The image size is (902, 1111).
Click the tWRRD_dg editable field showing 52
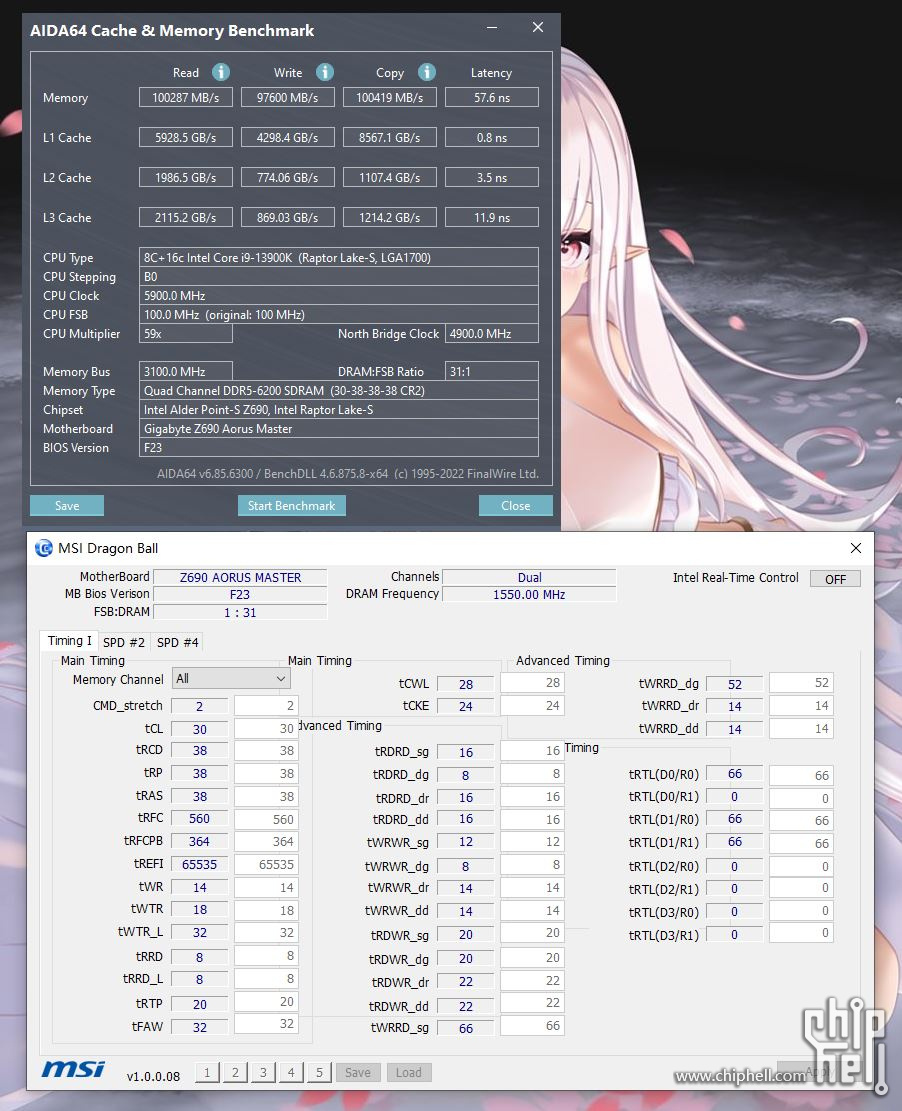coord(801,682)
